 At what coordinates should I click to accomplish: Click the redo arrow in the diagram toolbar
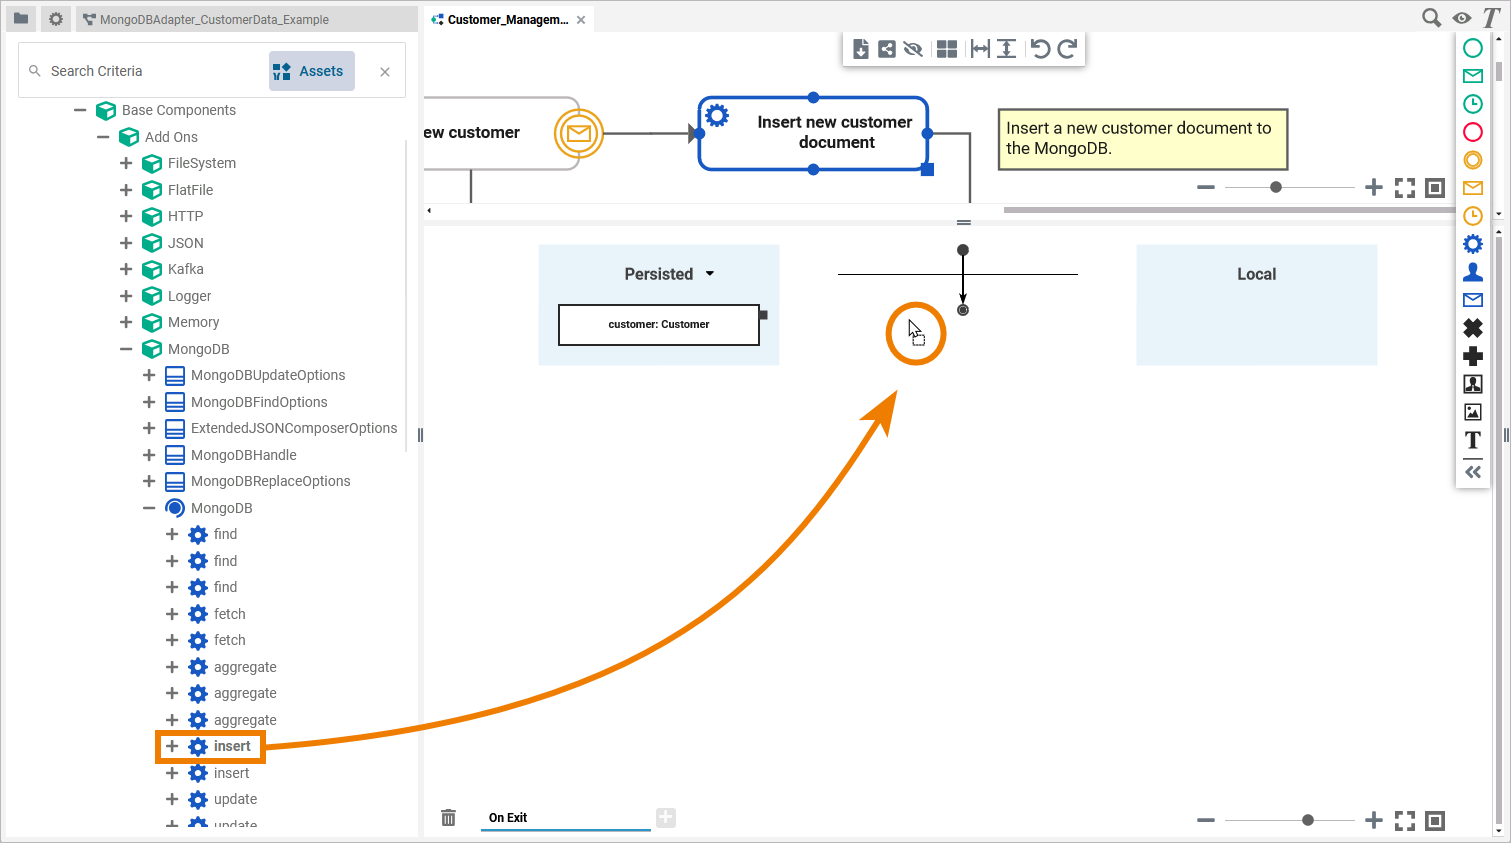(1067, 49)
